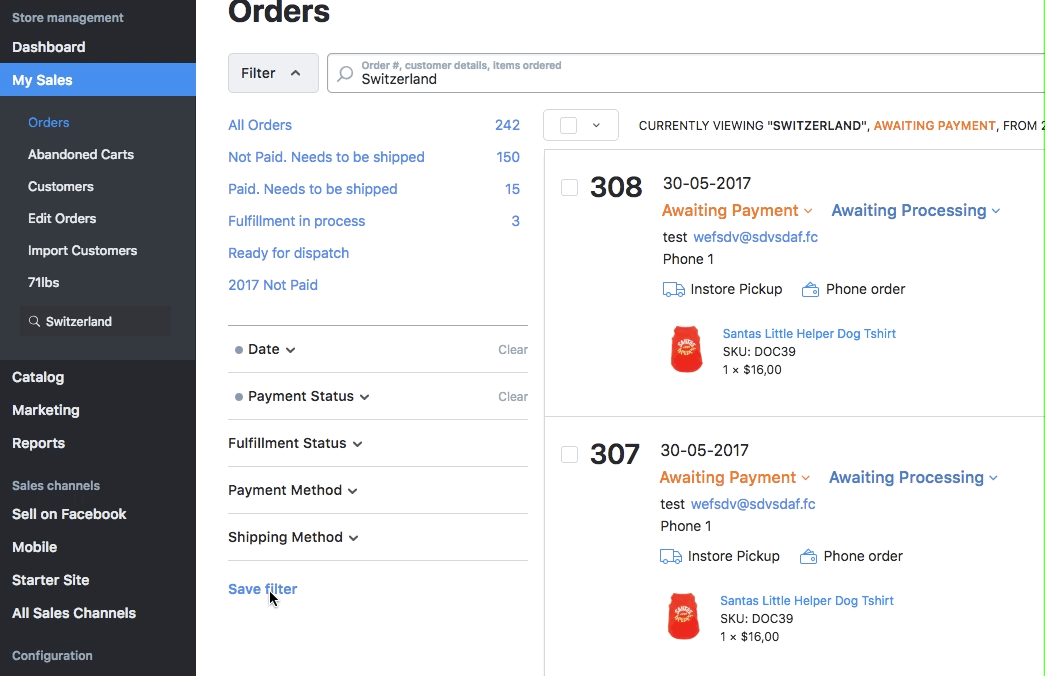1045x676 pixels.
Task: Click the truck icon for order 308
Action: 673,289
